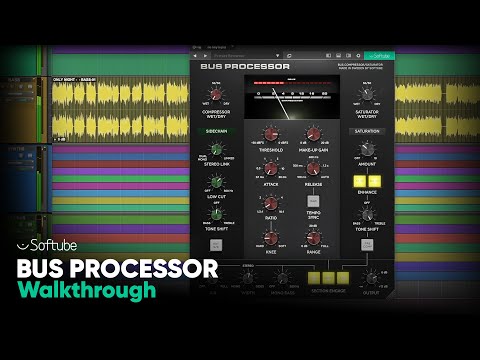
Task: Click the green Softube logo button
Action: click(379, 56)
